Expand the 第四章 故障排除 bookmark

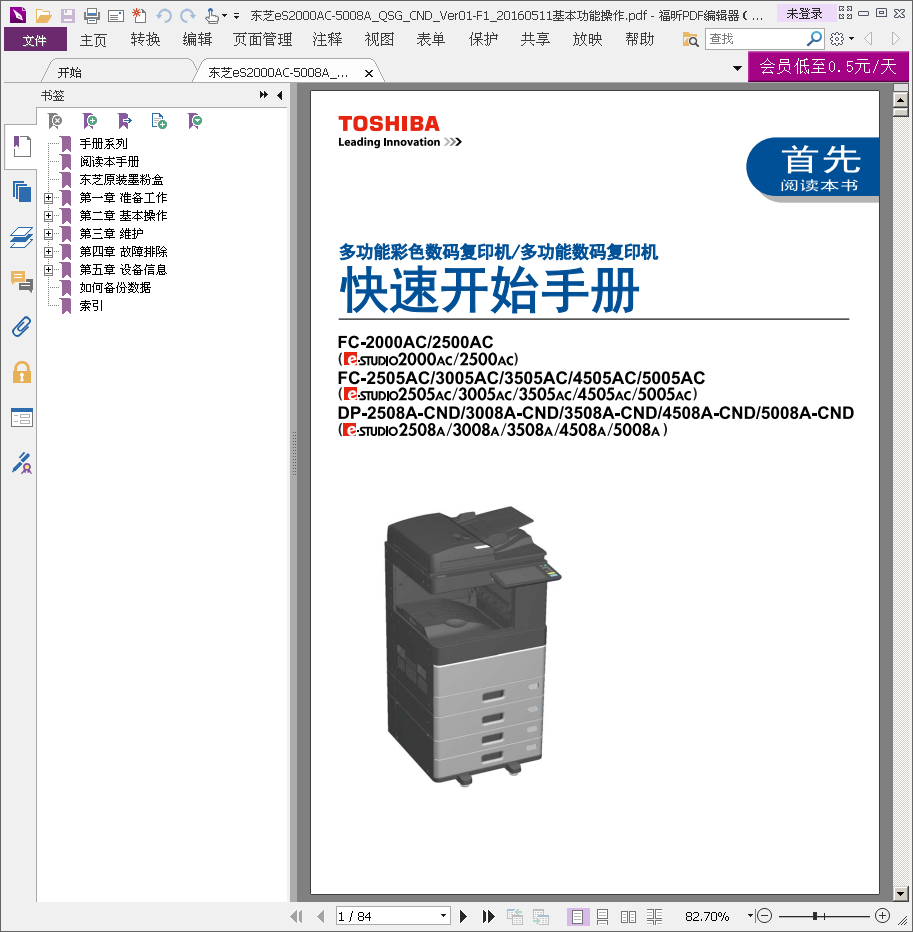[48, 252]
